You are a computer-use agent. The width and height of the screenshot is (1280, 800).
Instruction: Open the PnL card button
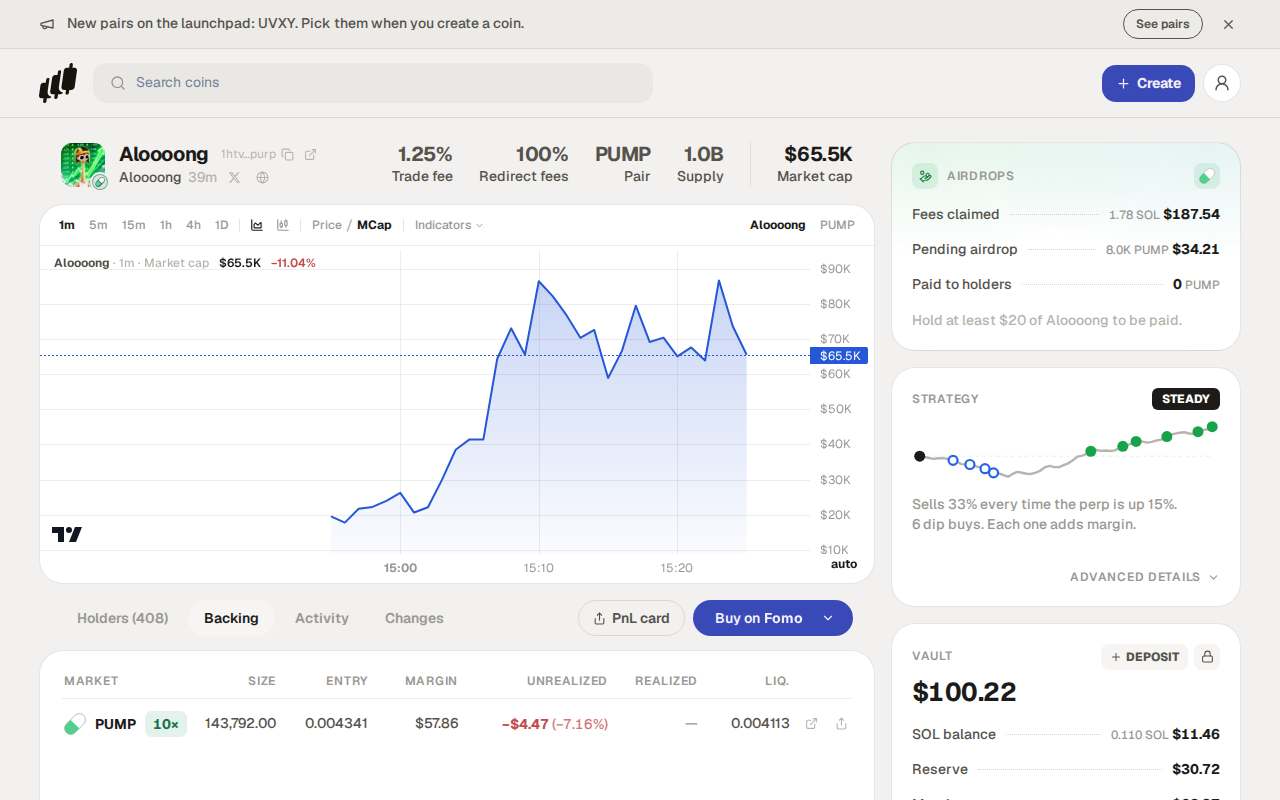[631, 618]
